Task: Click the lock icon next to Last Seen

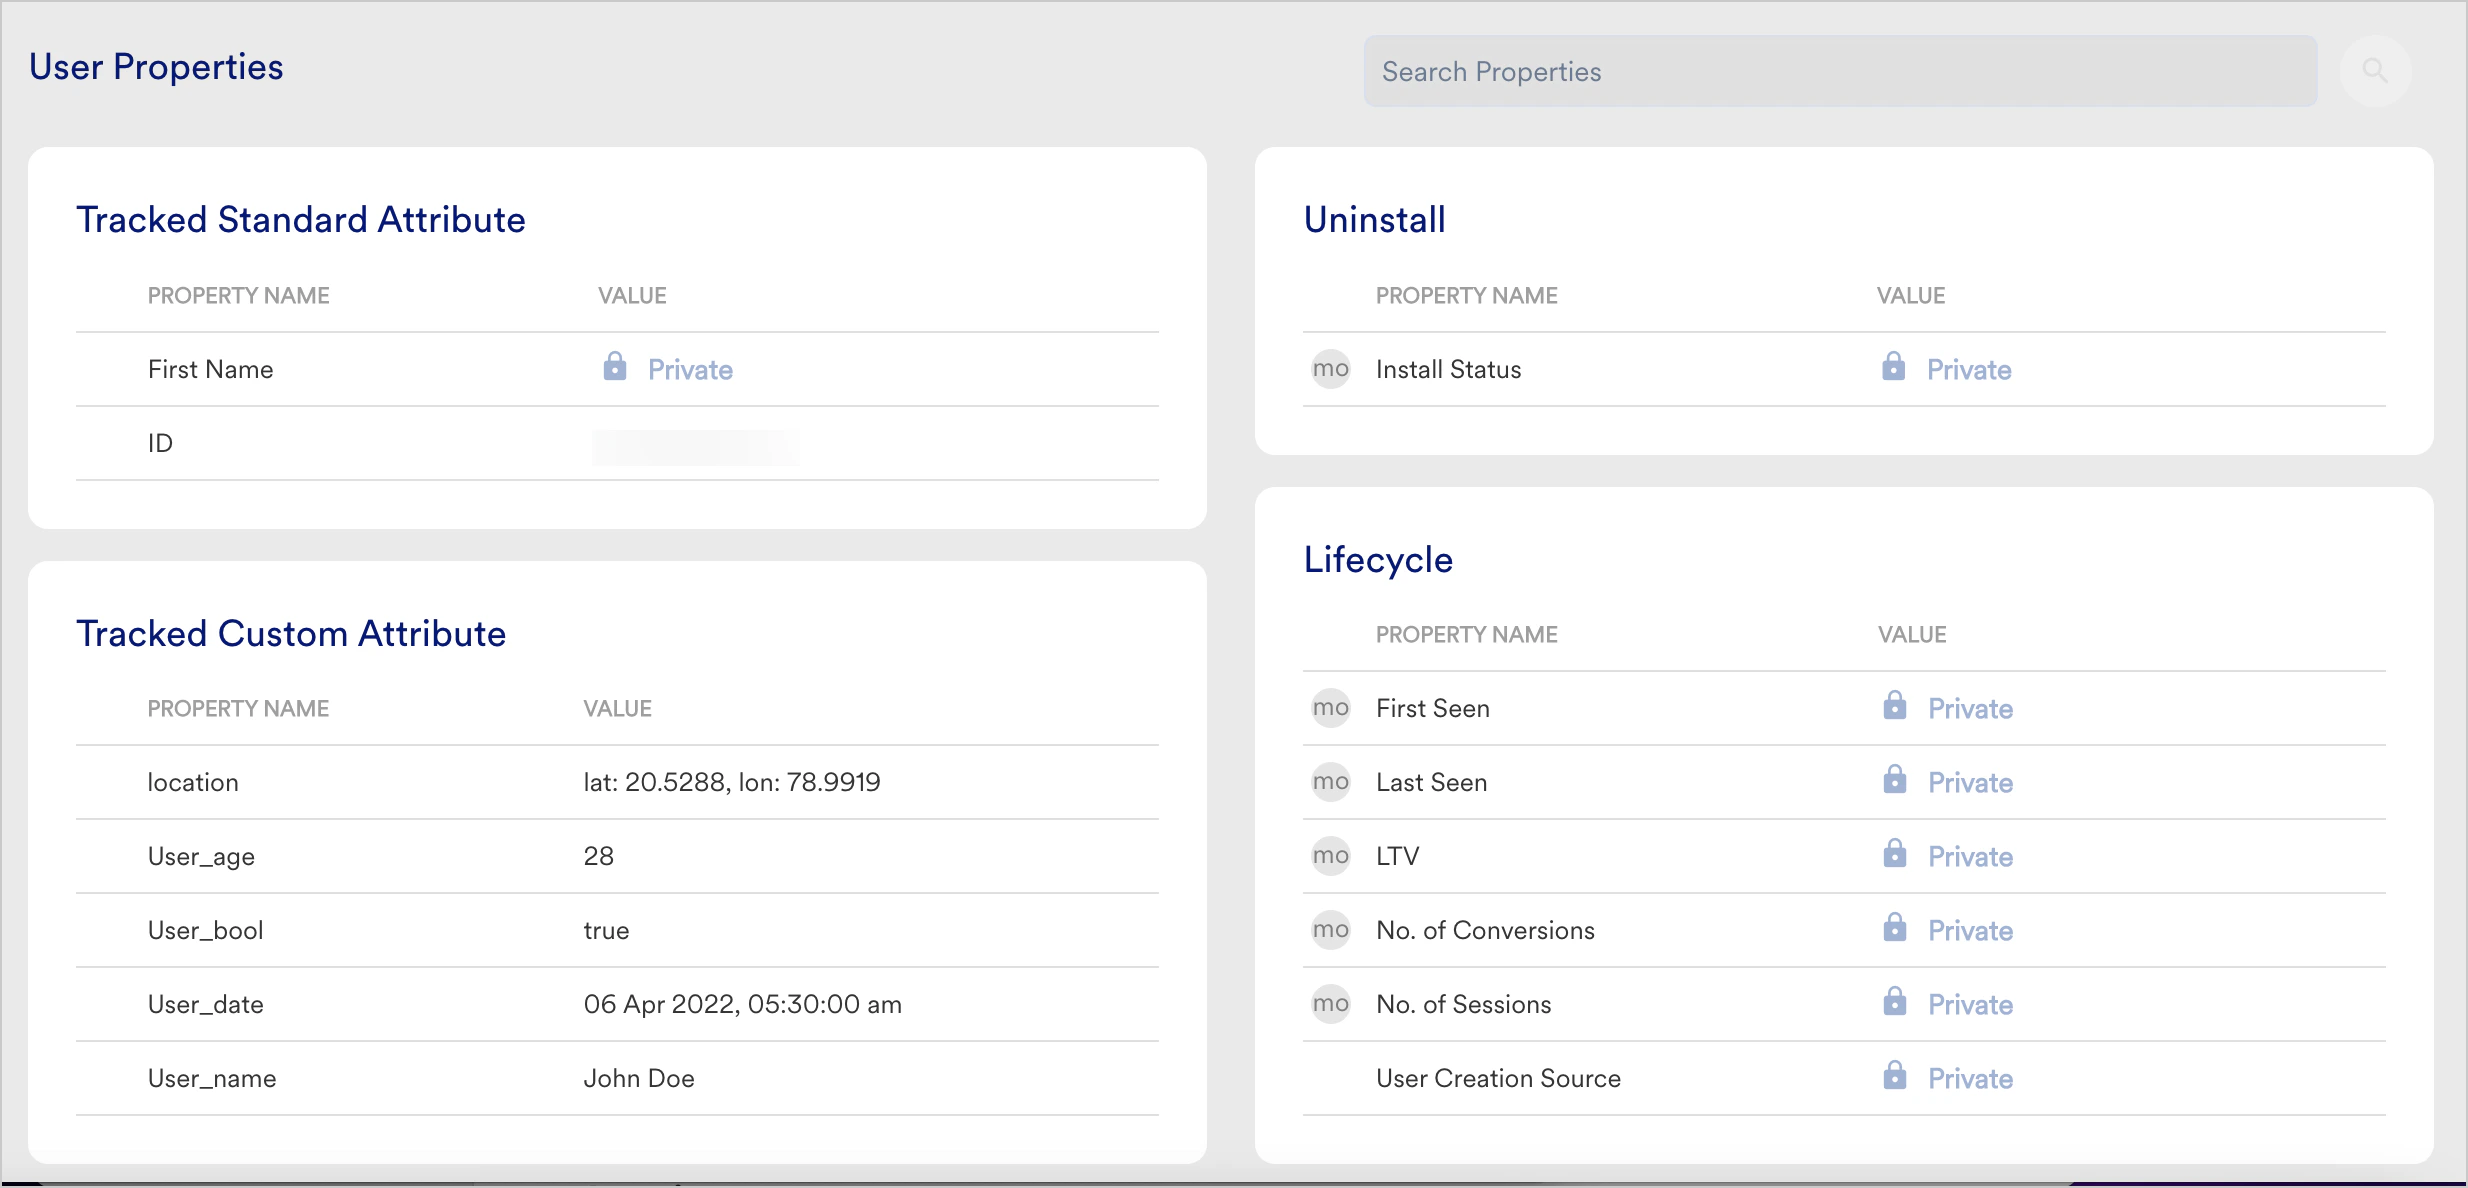Action: pyautogui.click(x=1893, y=782)
